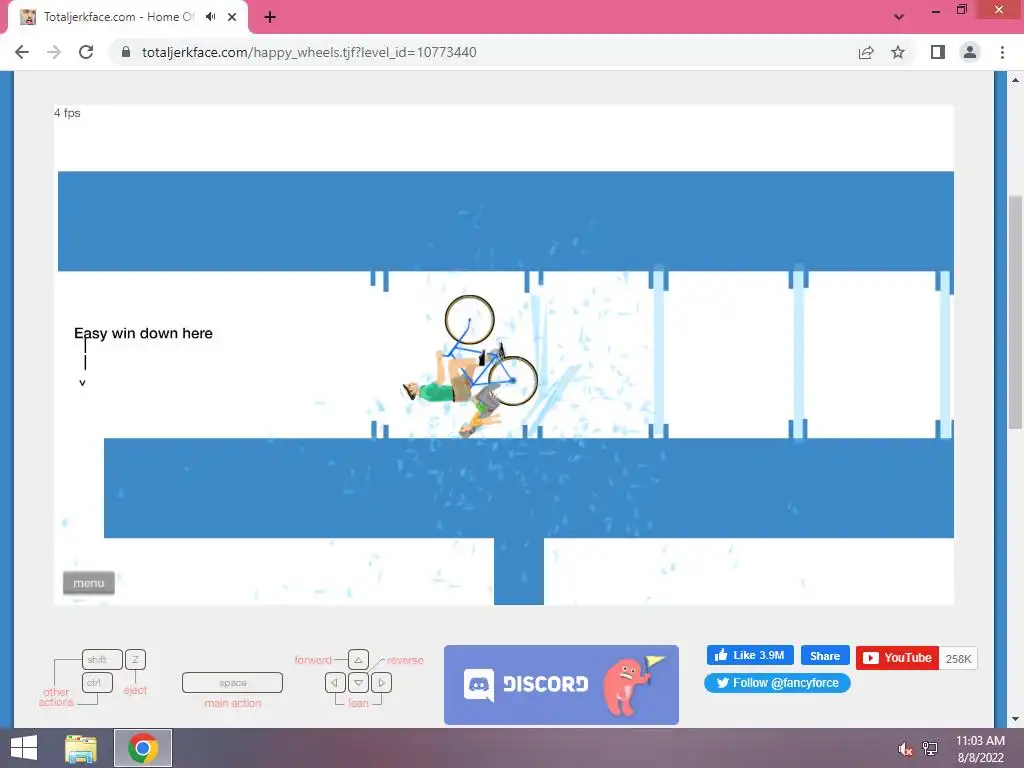Viewport: 1024px width, 768px height.
Task: Click the left arrow lean key
Action: [335, 683]
